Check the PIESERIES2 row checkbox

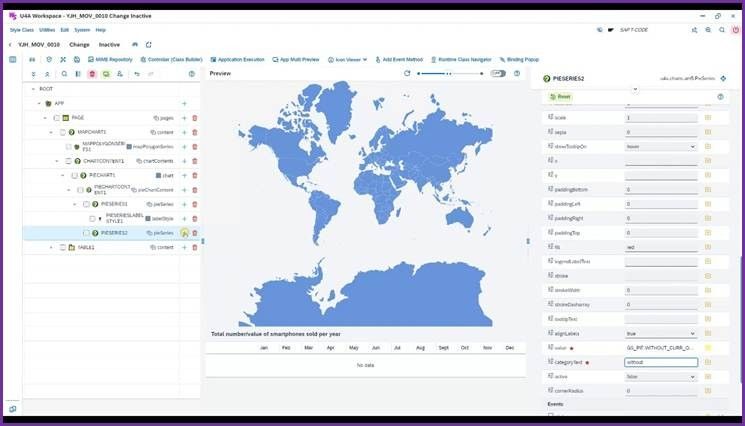coord(86,233)
